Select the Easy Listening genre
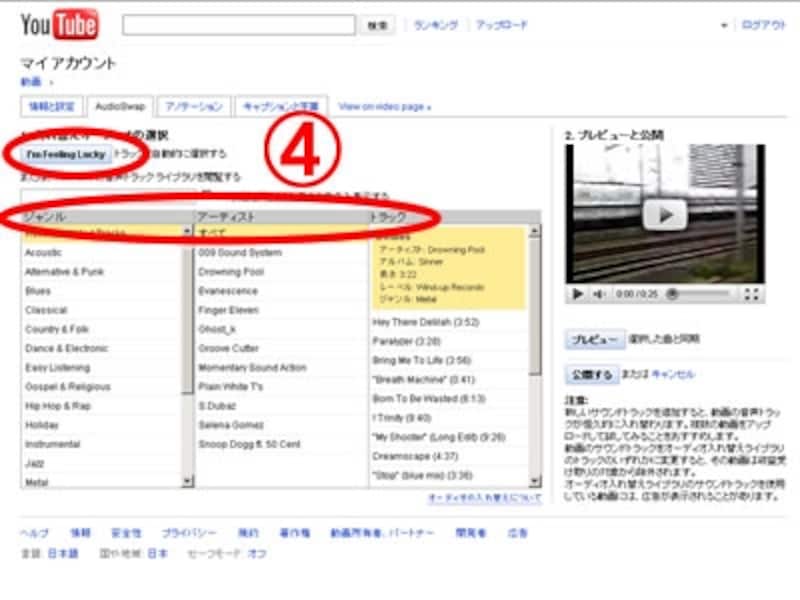800x600 pixels. click(x=57, y=367)
